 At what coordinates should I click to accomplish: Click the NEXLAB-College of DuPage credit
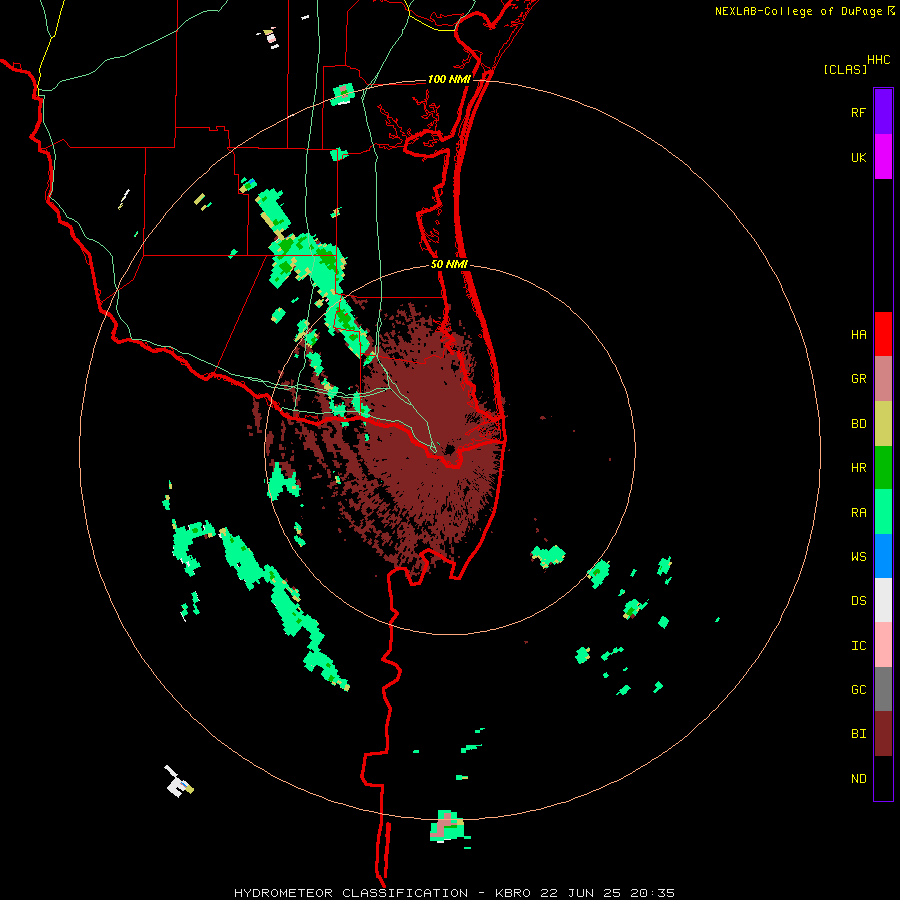(804, 11)
